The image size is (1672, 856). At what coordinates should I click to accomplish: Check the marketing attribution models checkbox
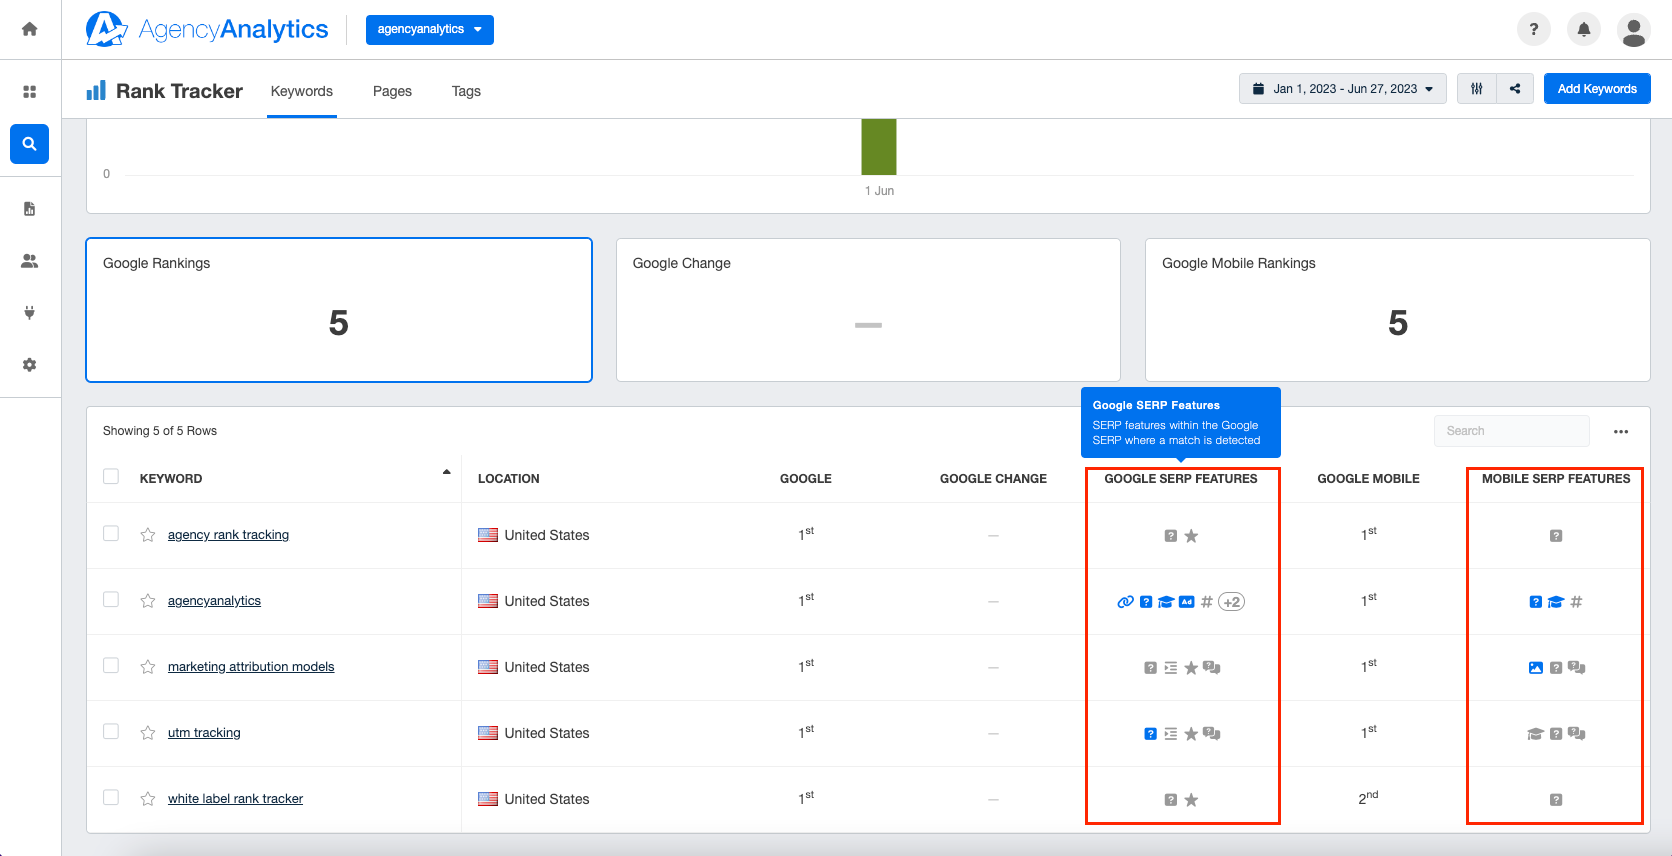(111, 666)
